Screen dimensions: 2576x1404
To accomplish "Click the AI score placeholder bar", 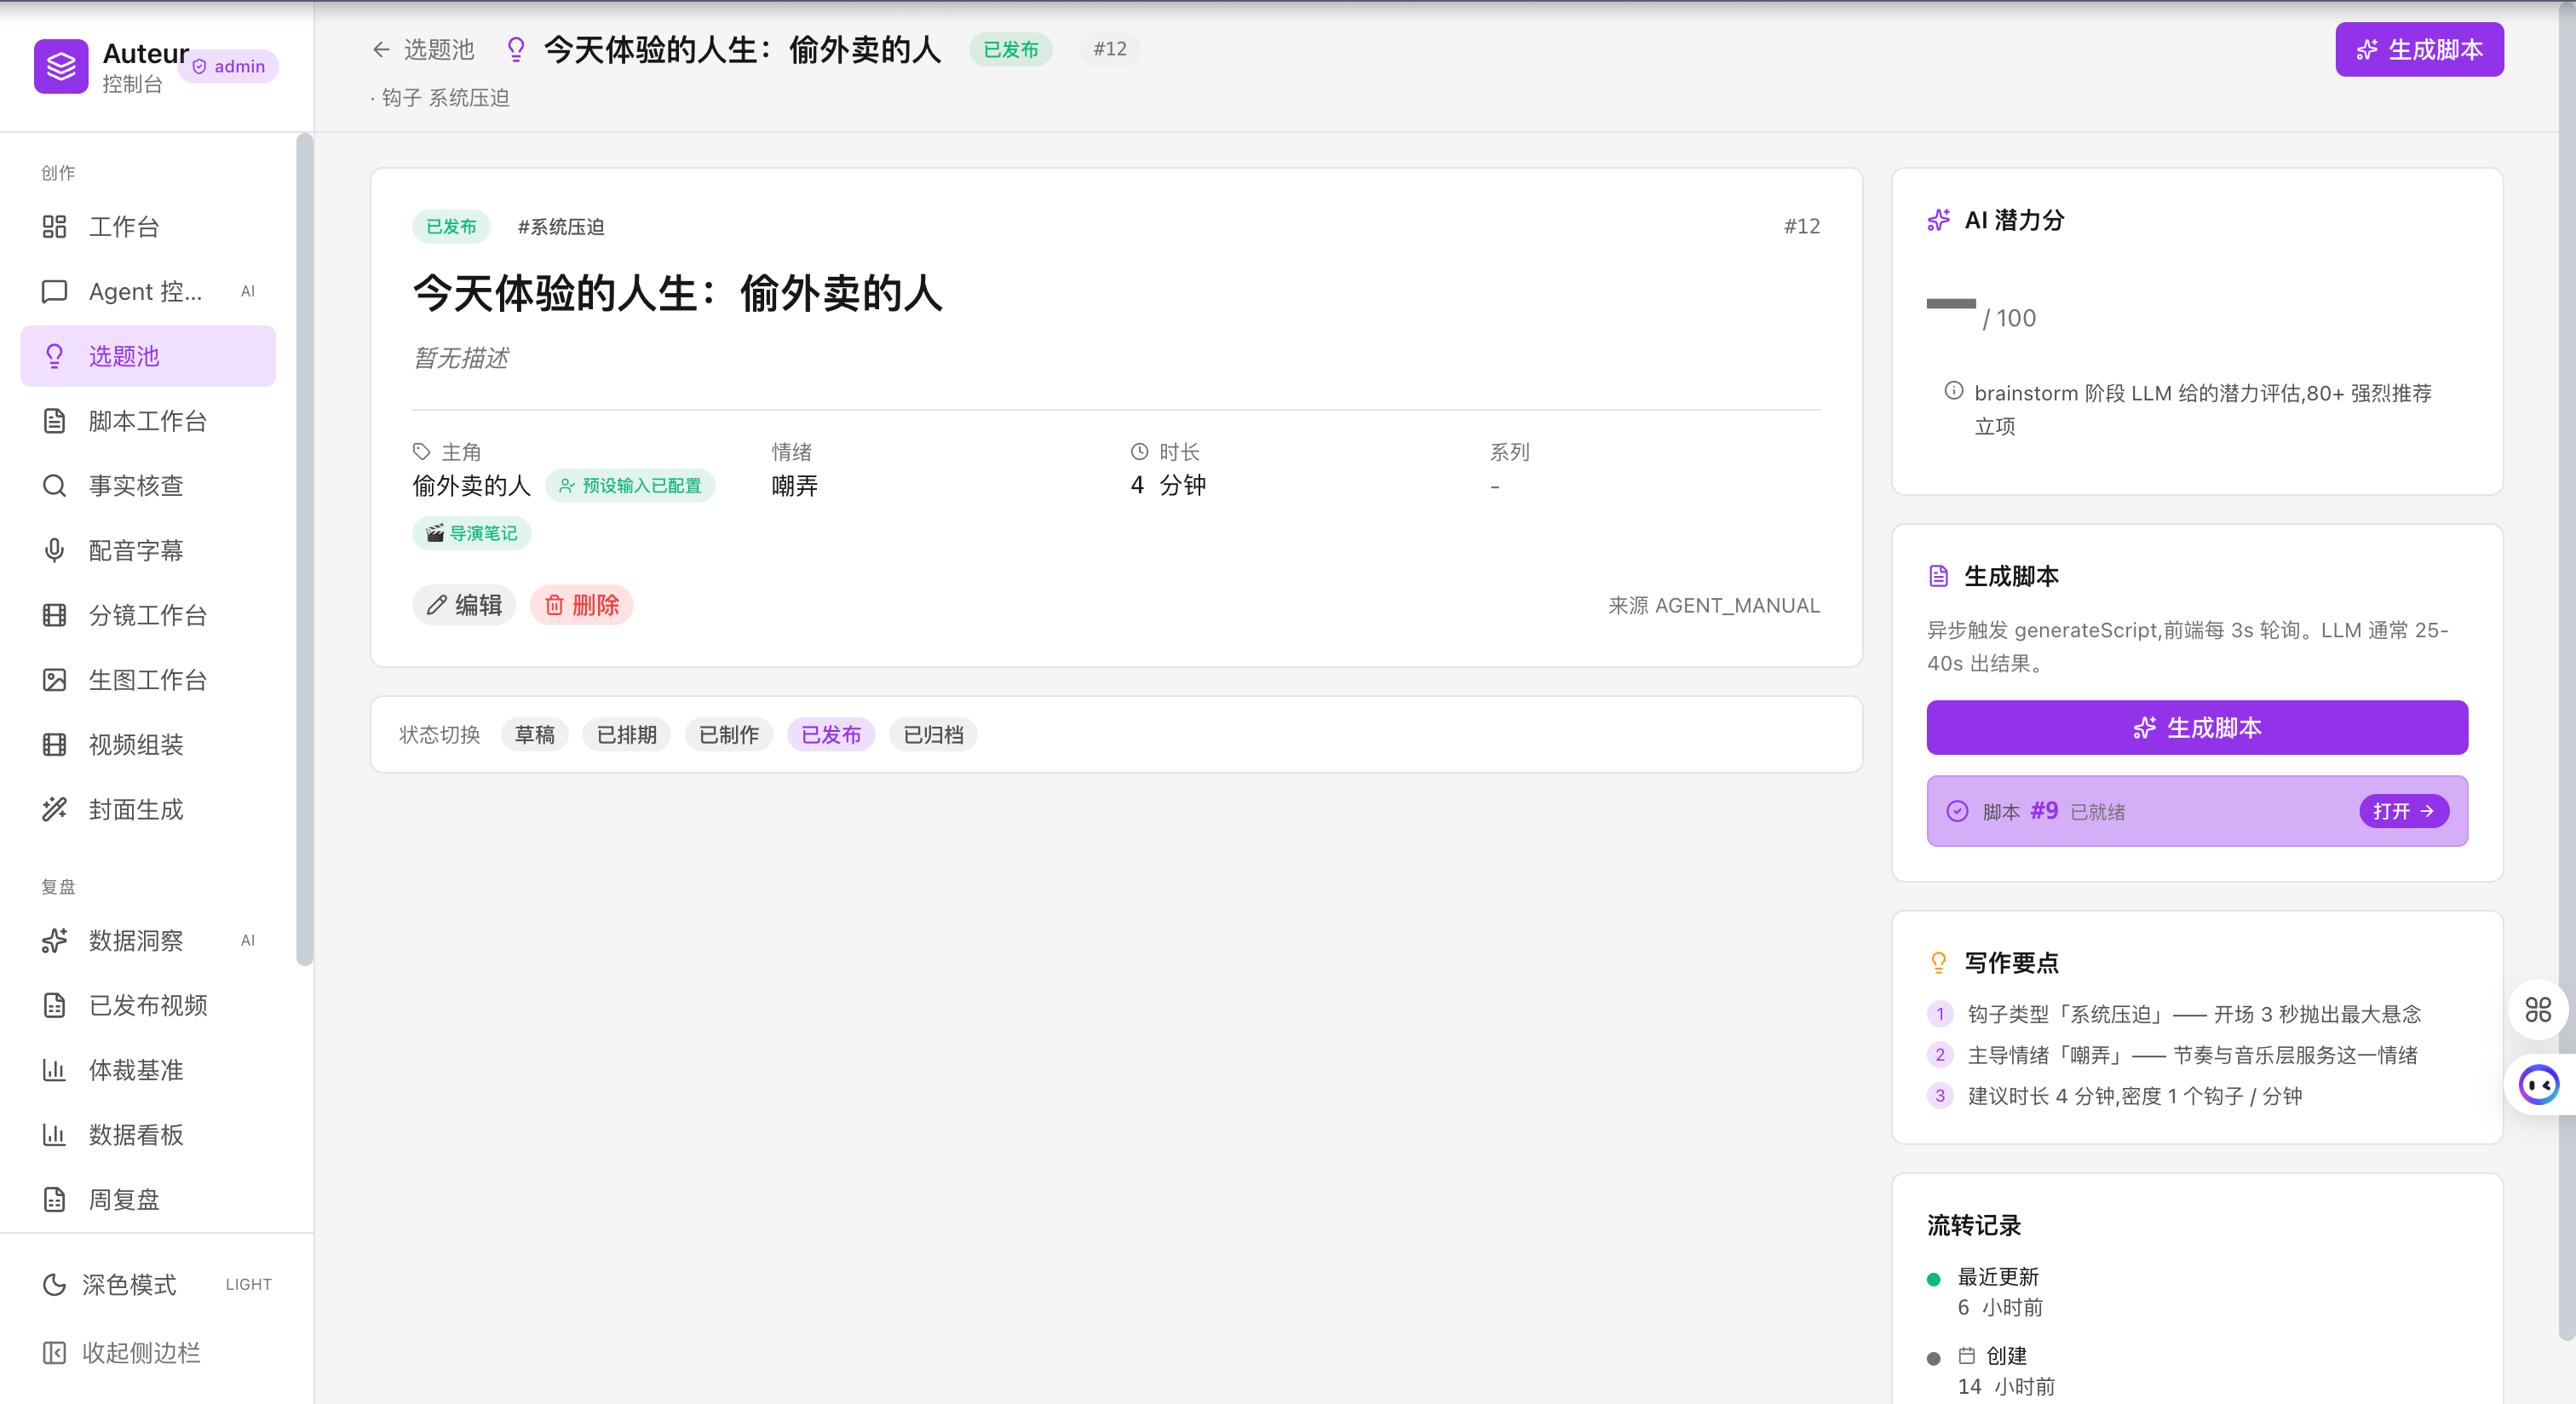I will [1951, 303].
